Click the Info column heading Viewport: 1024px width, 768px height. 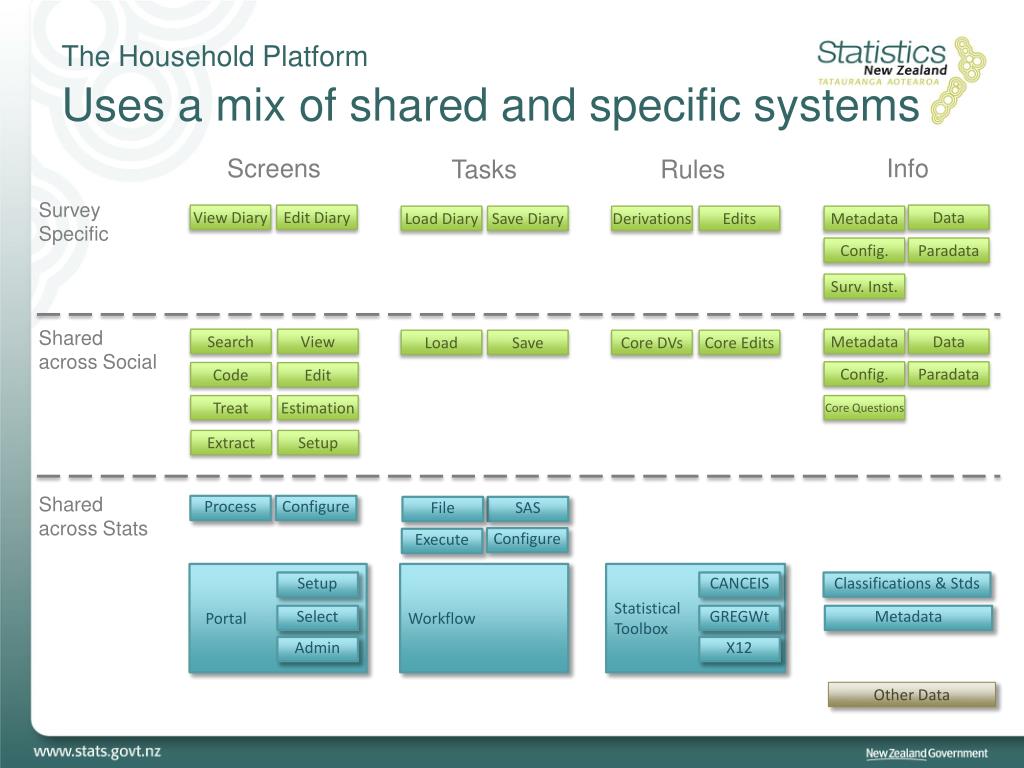pos(907,168)
